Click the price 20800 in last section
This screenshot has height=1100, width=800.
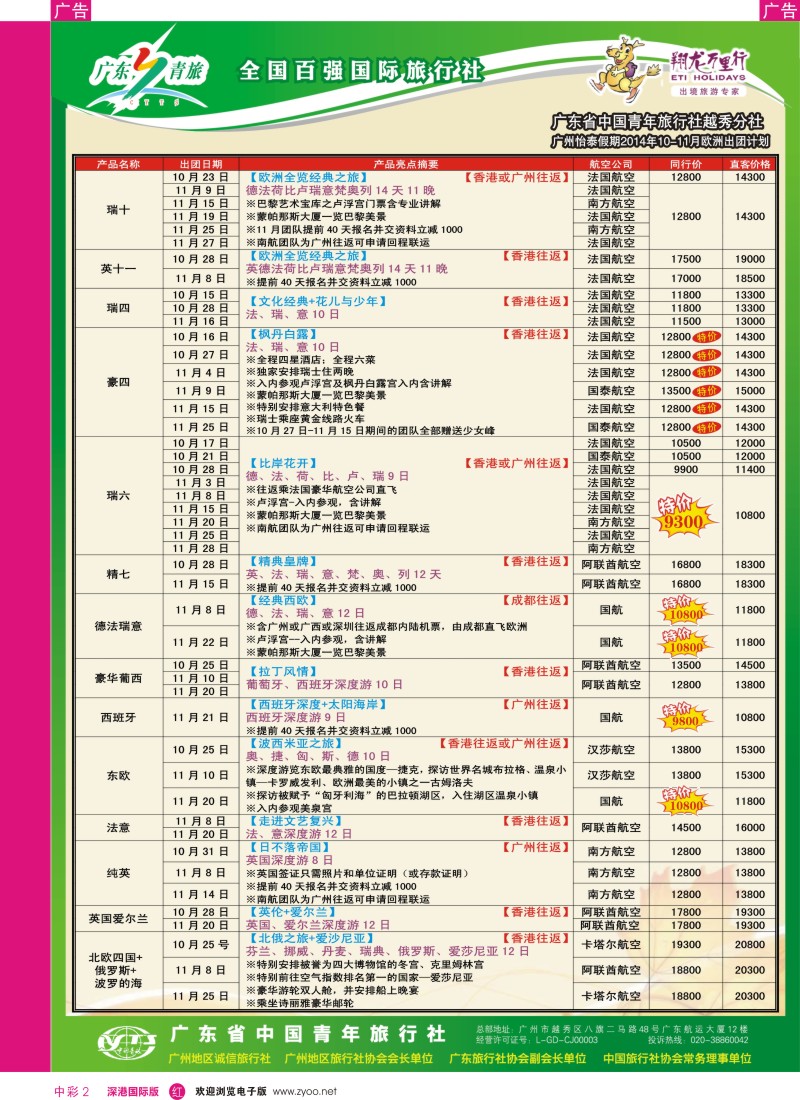(749, 945)
